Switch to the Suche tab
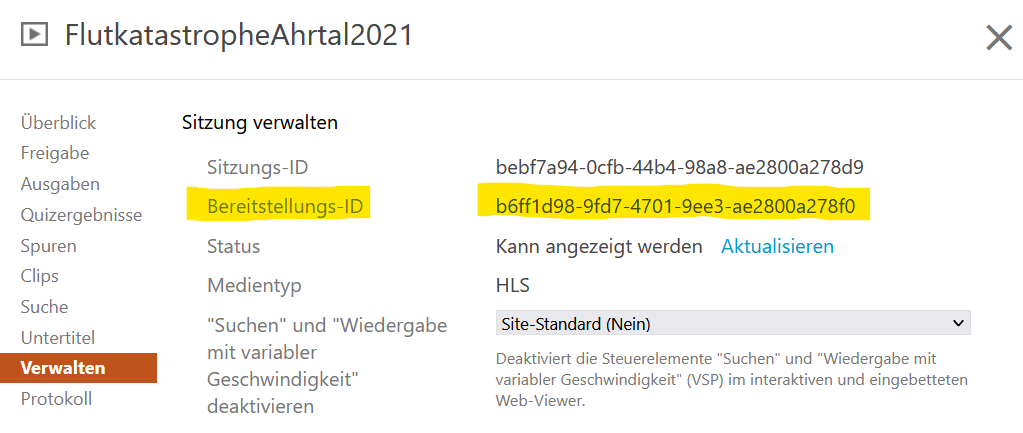The image size is (1023, 433). 44,306
